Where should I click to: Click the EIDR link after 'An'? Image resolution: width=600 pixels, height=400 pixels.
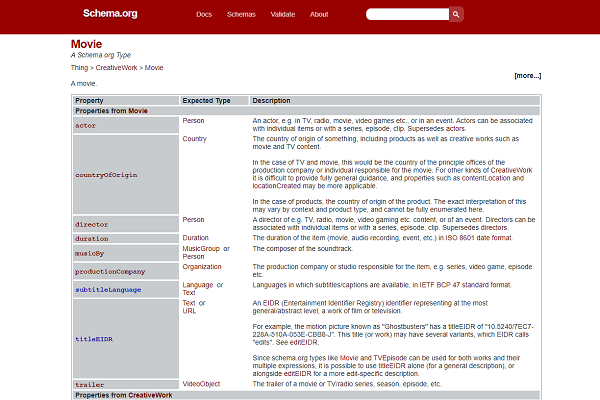pos(271,303)
